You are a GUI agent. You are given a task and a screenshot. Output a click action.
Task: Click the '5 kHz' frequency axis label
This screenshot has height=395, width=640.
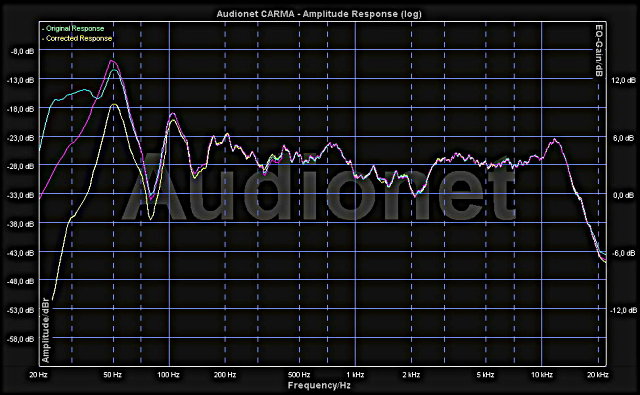point(485,375)
